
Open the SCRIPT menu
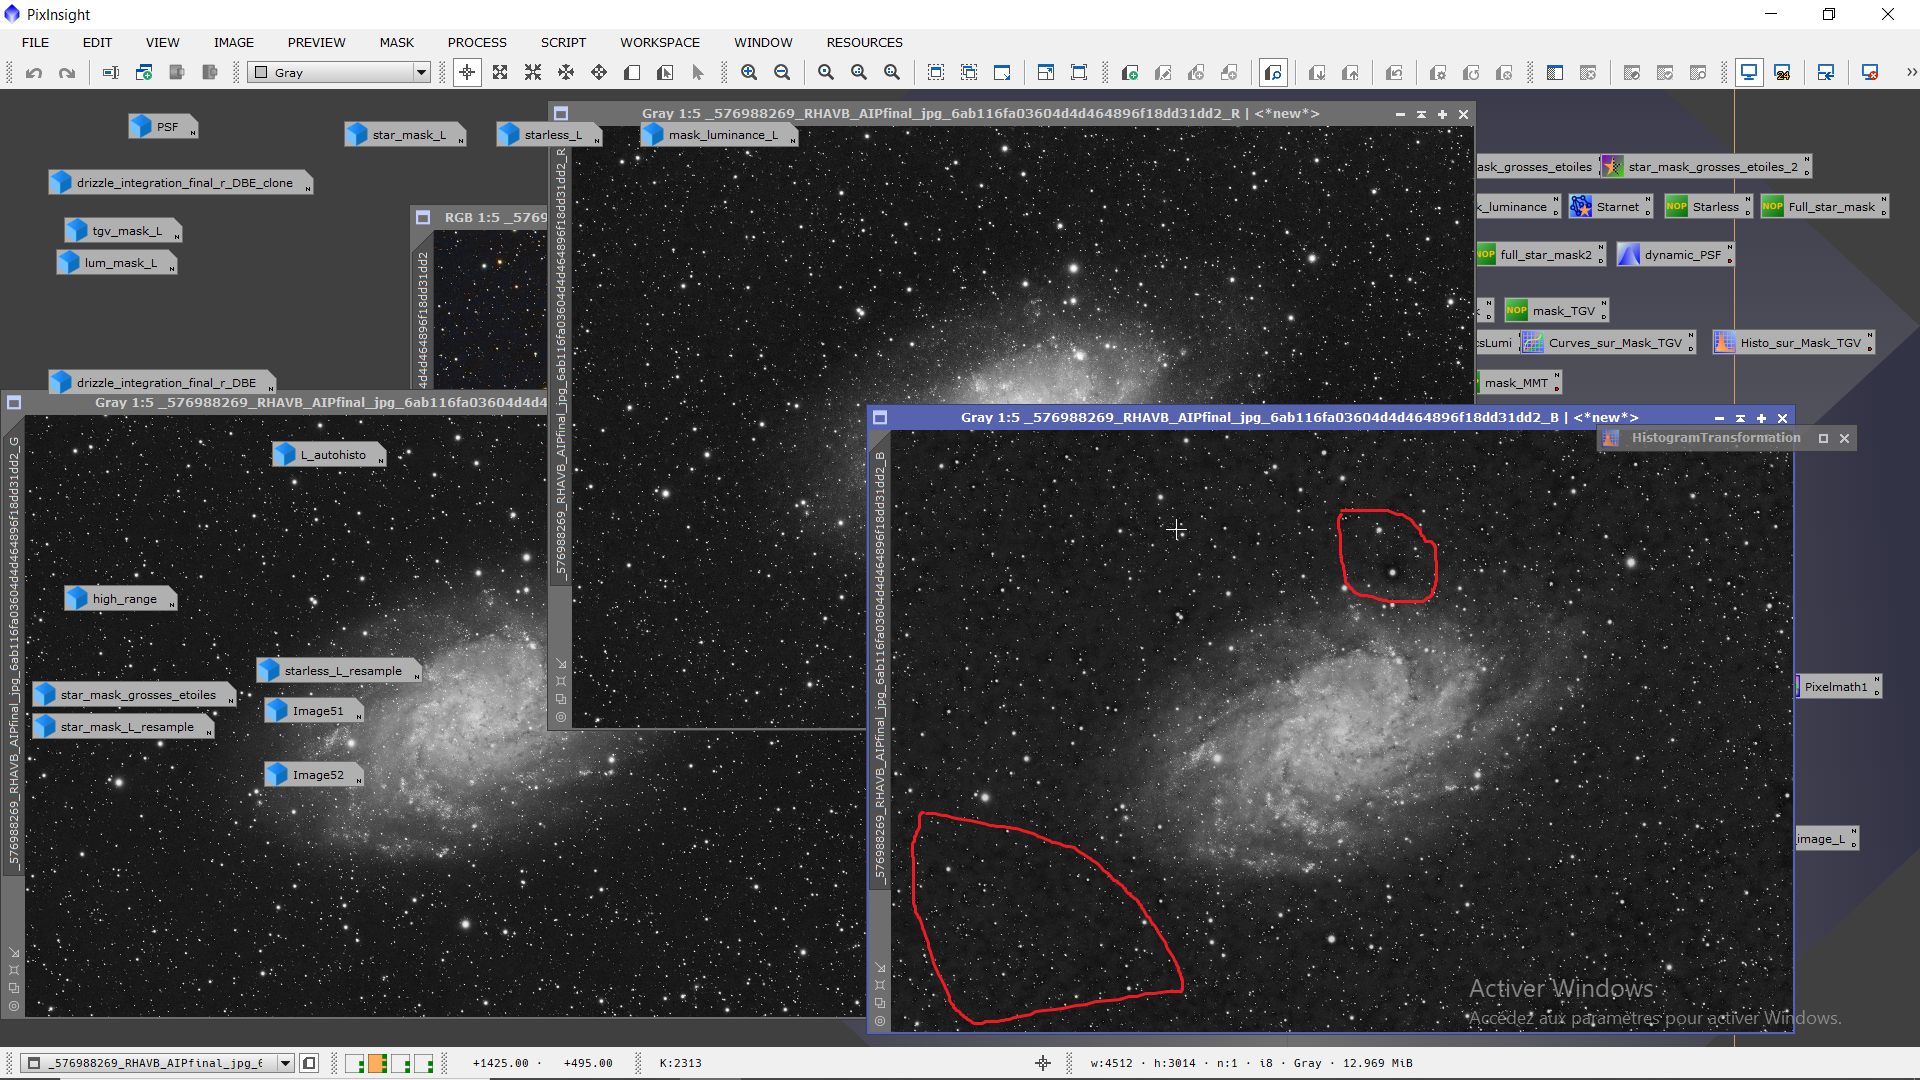pyautogui.click(x=563, y=43)
